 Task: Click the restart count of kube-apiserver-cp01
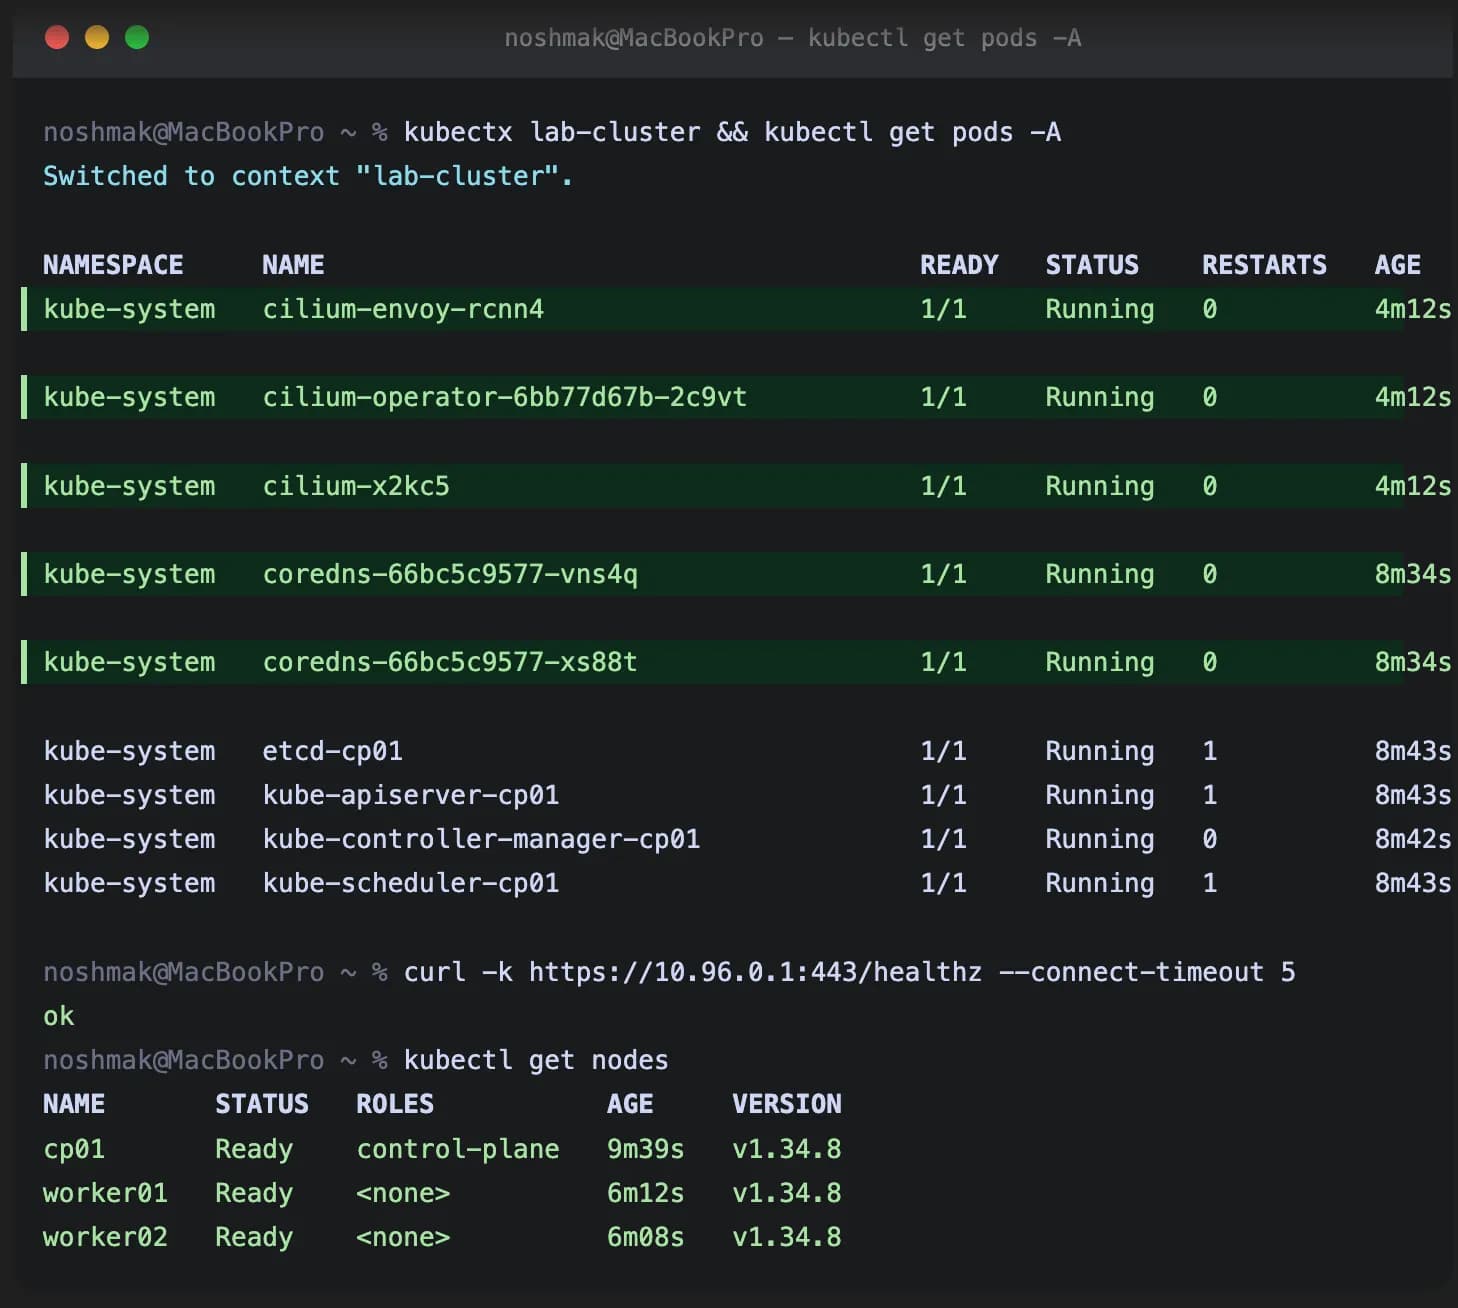click(x=1210, y=795)
